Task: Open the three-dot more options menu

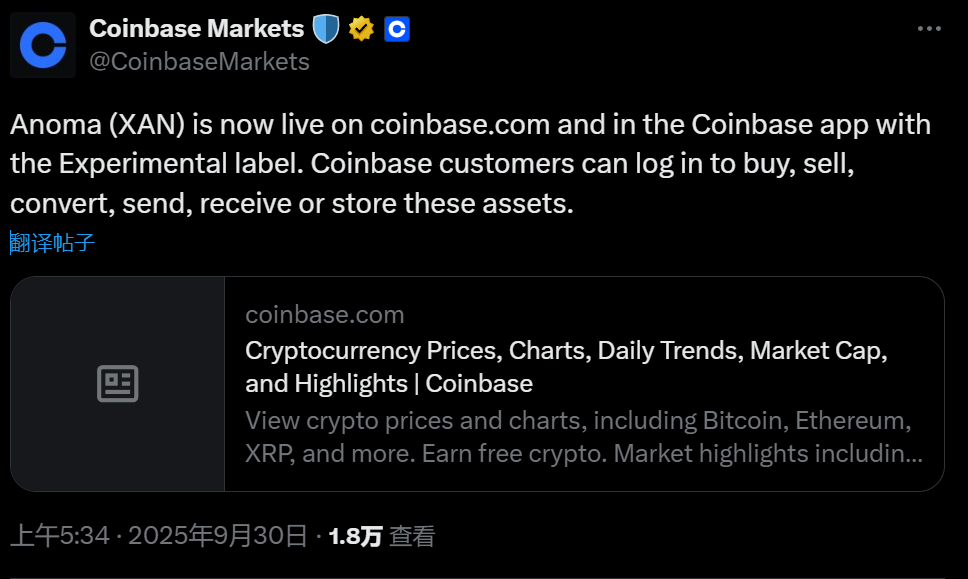Action: [x=930, y=30]
